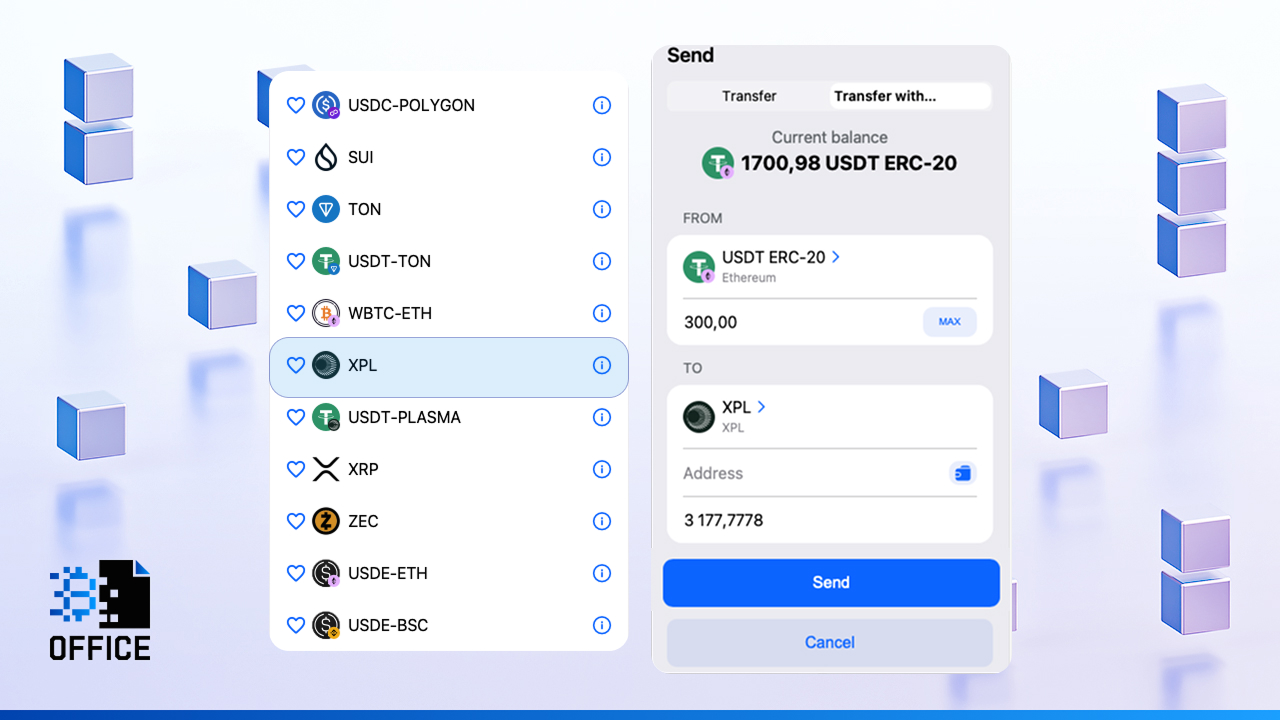Open info popup for USDT-PLASMA
The height and width of the screenshot is (720, 1280).
click(x=602, y=417)
